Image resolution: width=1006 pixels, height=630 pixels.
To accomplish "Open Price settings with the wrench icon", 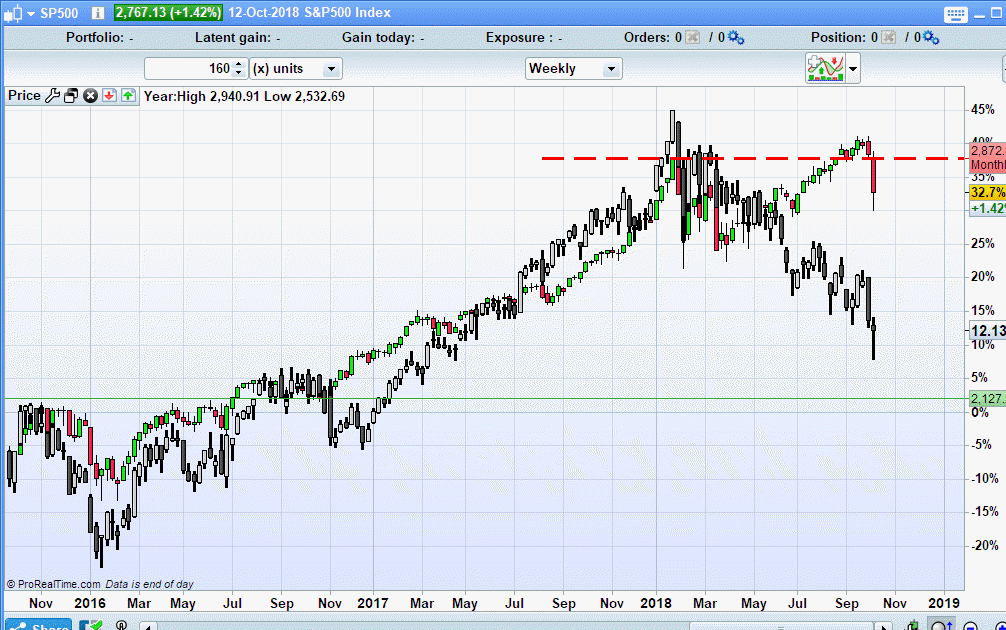I will (x=53, y=96).
